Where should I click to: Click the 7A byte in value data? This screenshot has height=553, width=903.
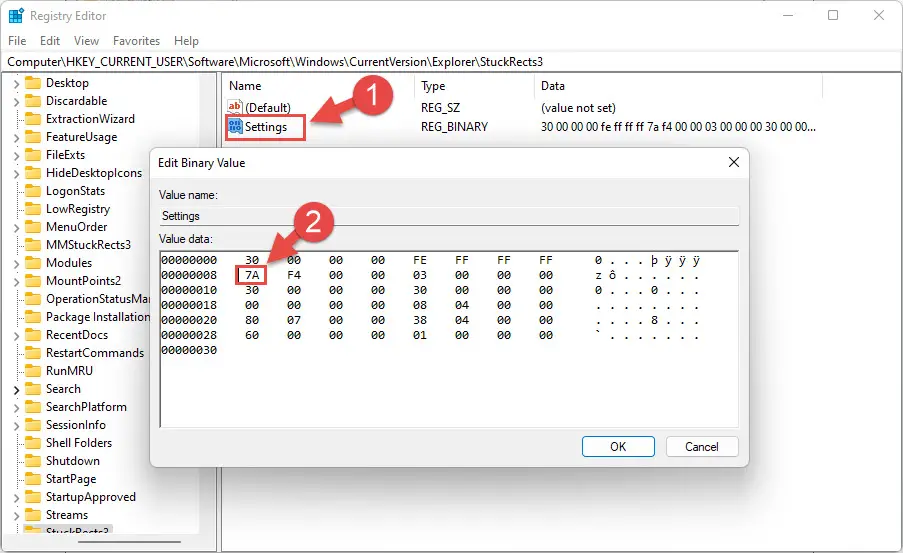point(252,275)
